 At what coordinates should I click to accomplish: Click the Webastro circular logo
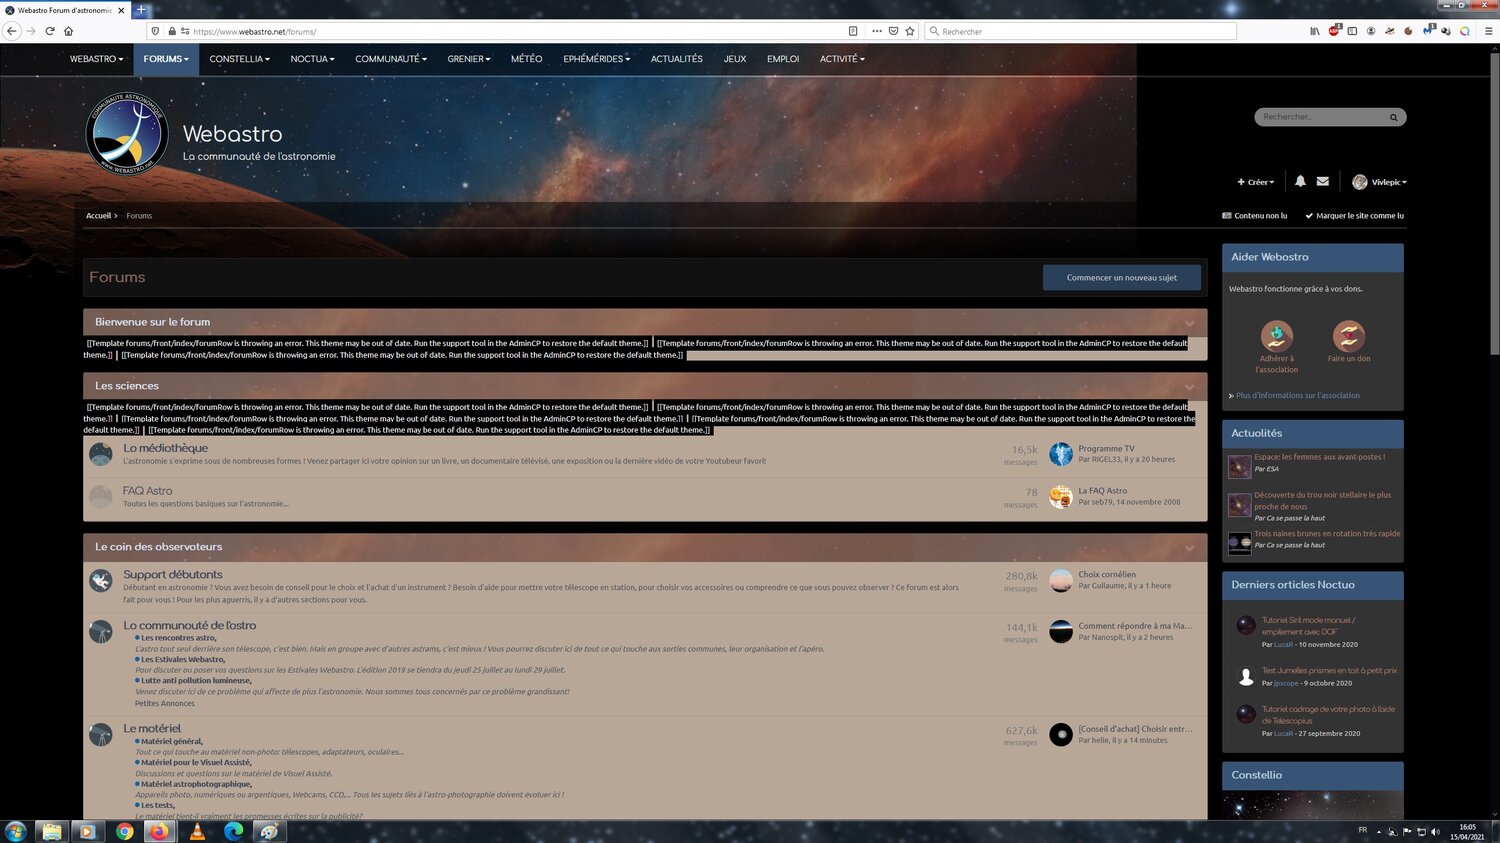[127, 134]
